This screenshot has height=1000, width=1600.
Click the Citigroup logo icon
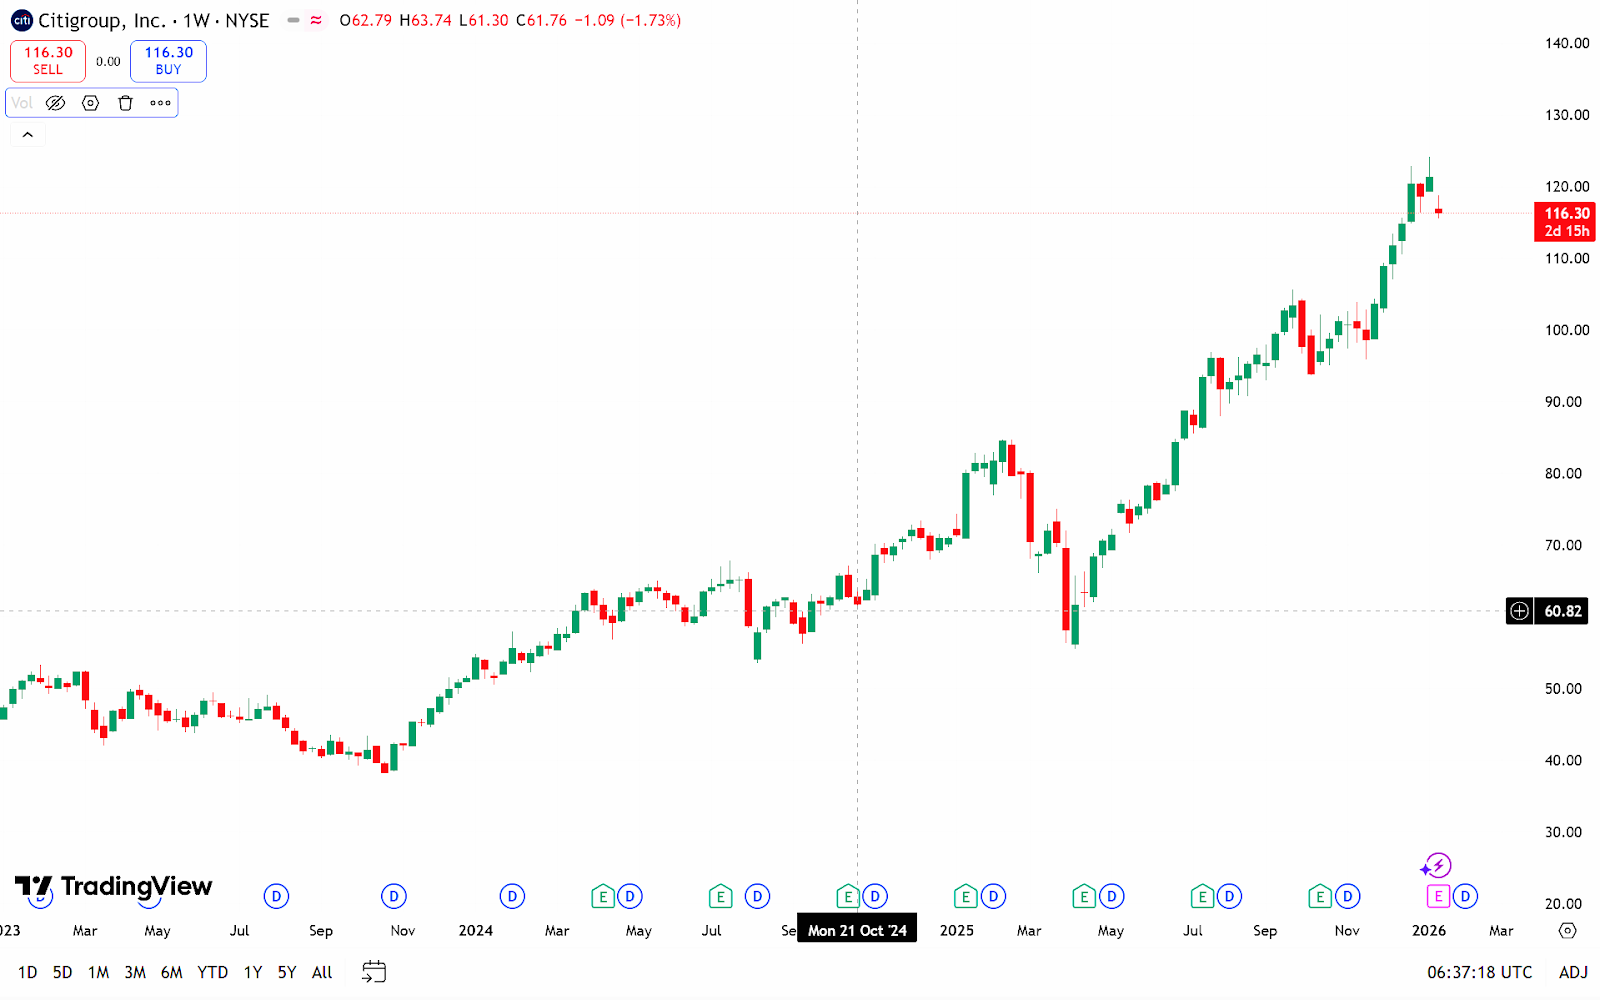(x=21, y=21)
